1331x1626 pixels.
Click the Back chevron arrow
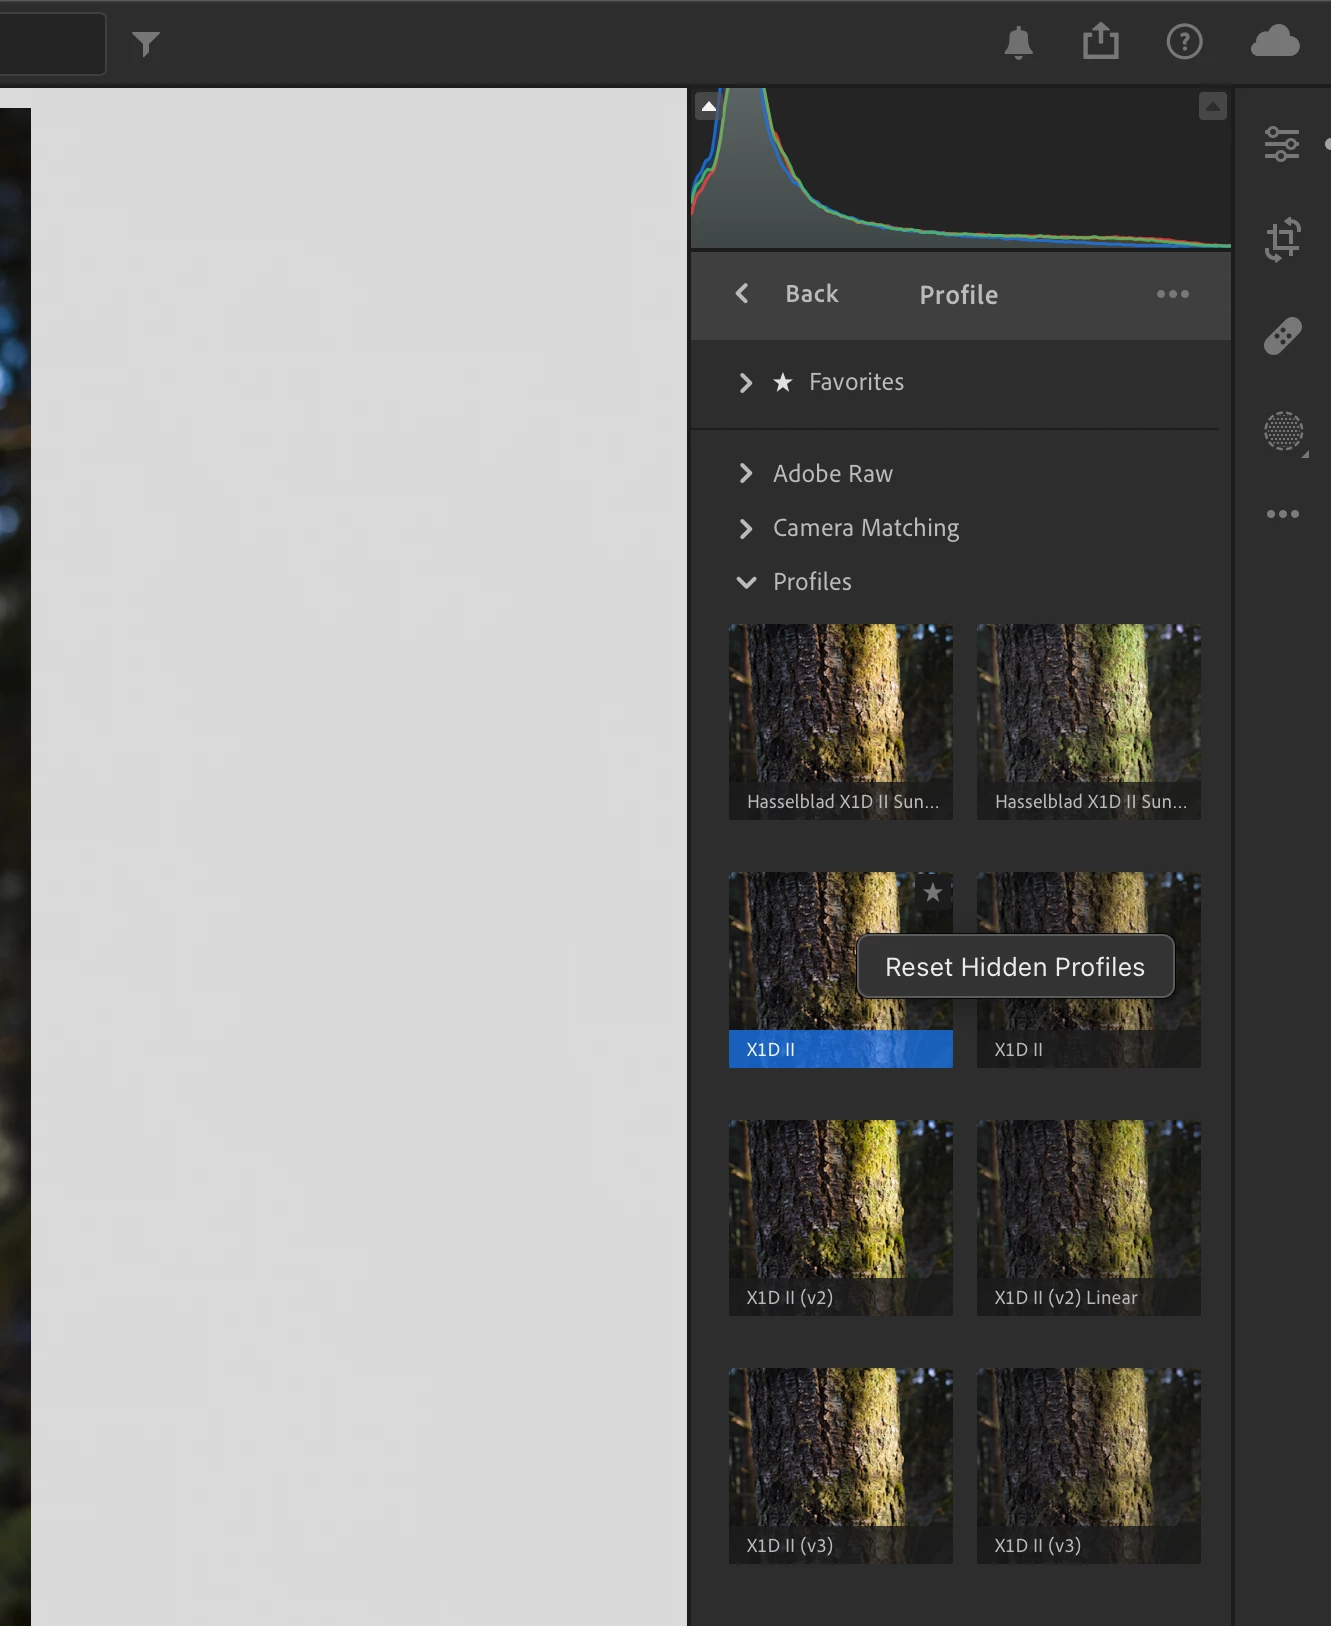tap(742, 293)
